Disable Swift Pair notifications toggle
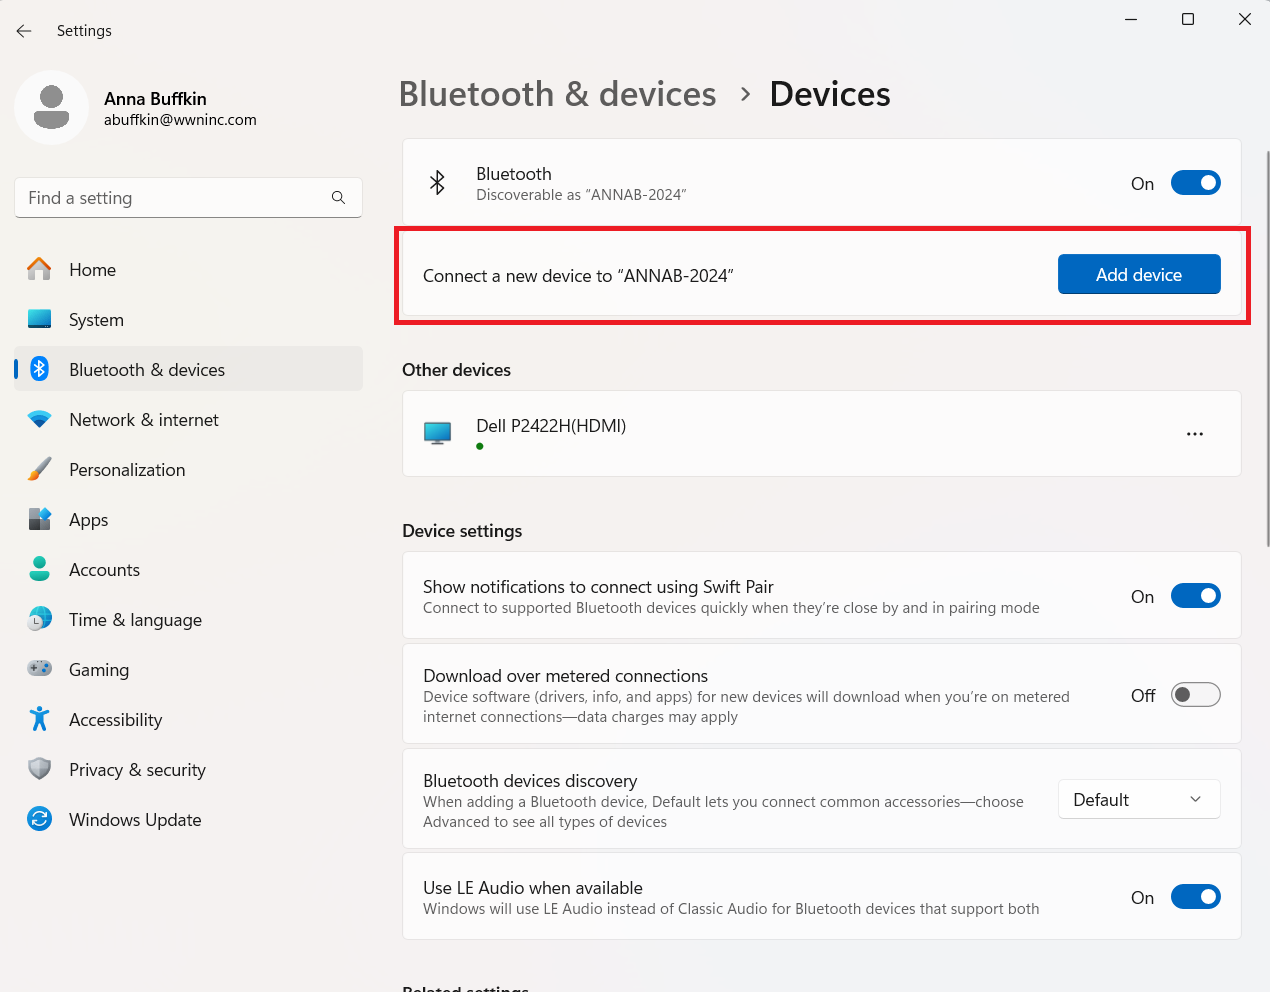The image size is (1270, 992). coord(1196,596)
